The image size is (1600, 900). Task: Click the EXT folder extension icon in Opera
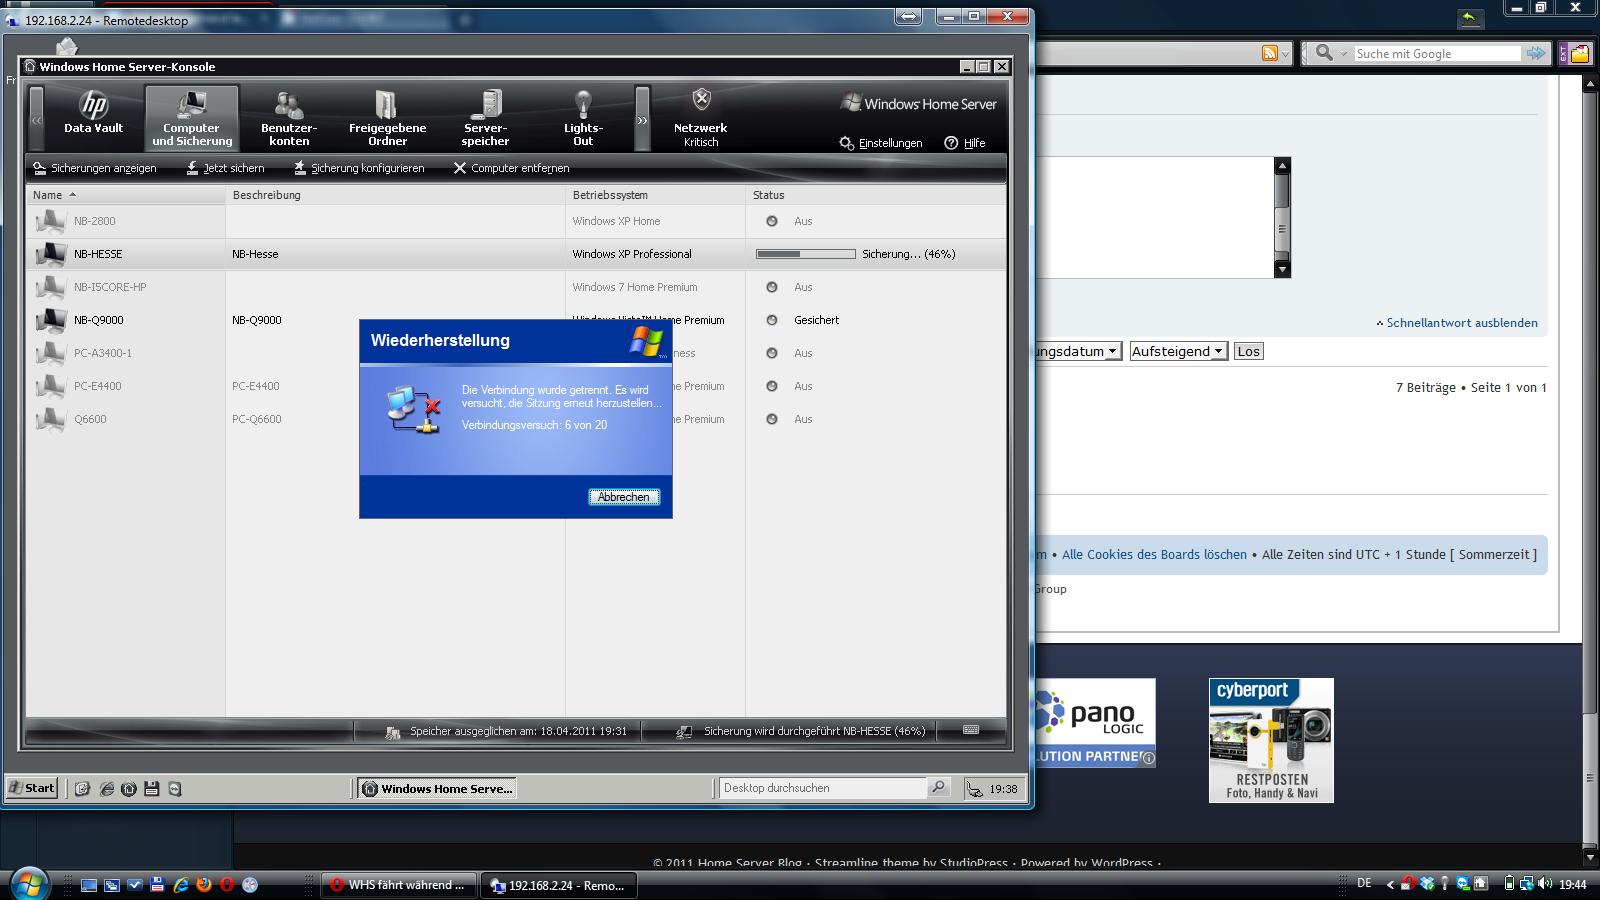tap(1574, 54)
